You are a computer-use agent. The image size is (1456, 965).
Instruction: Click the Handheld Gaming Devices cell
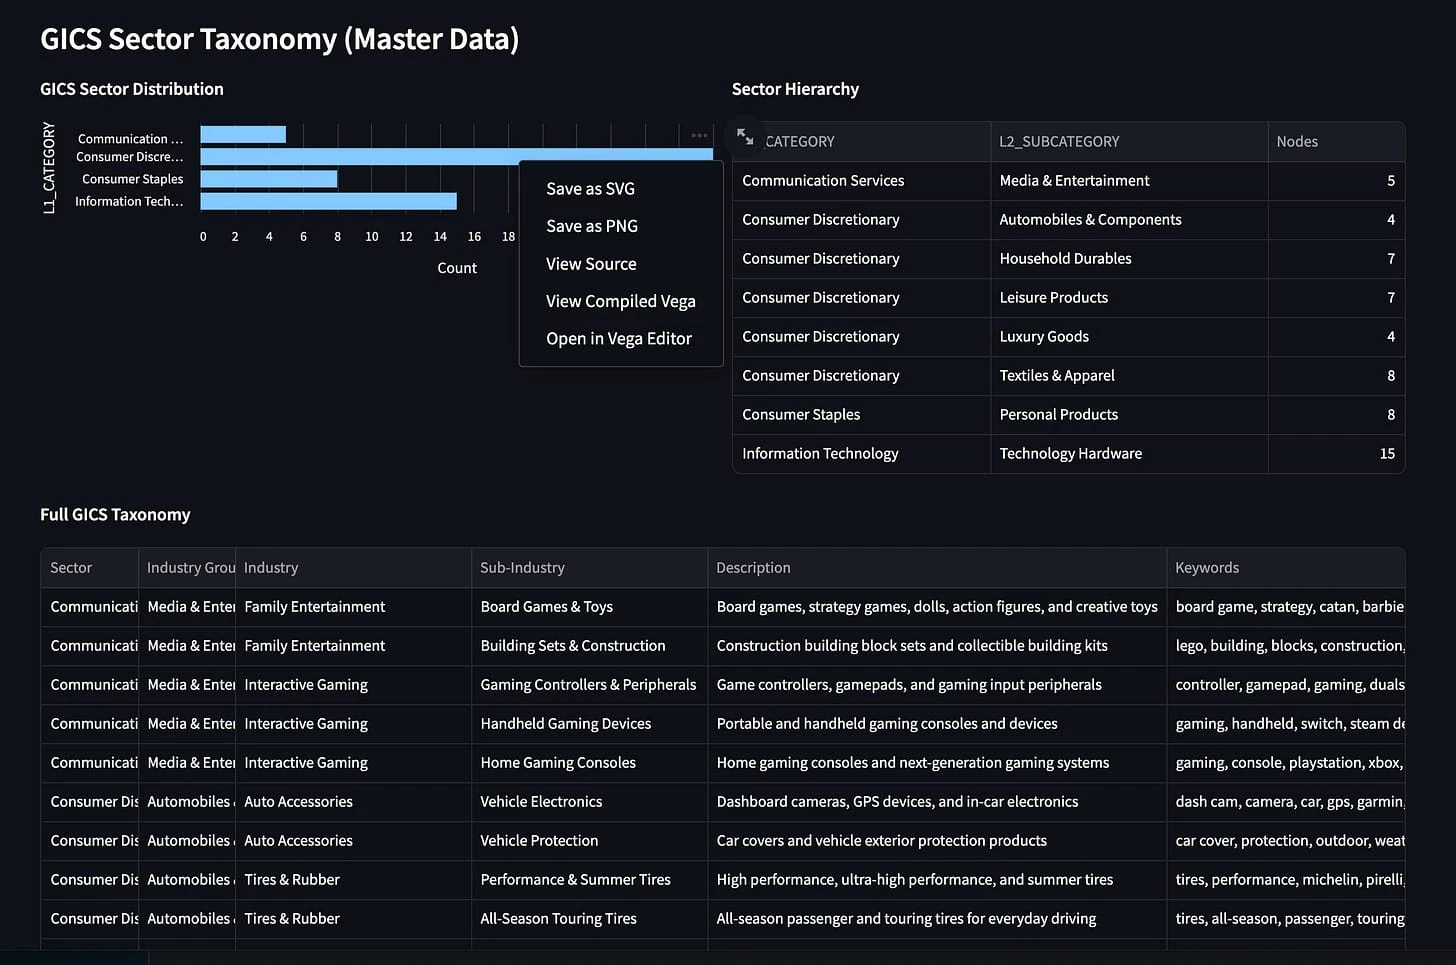tap(565, 723)
